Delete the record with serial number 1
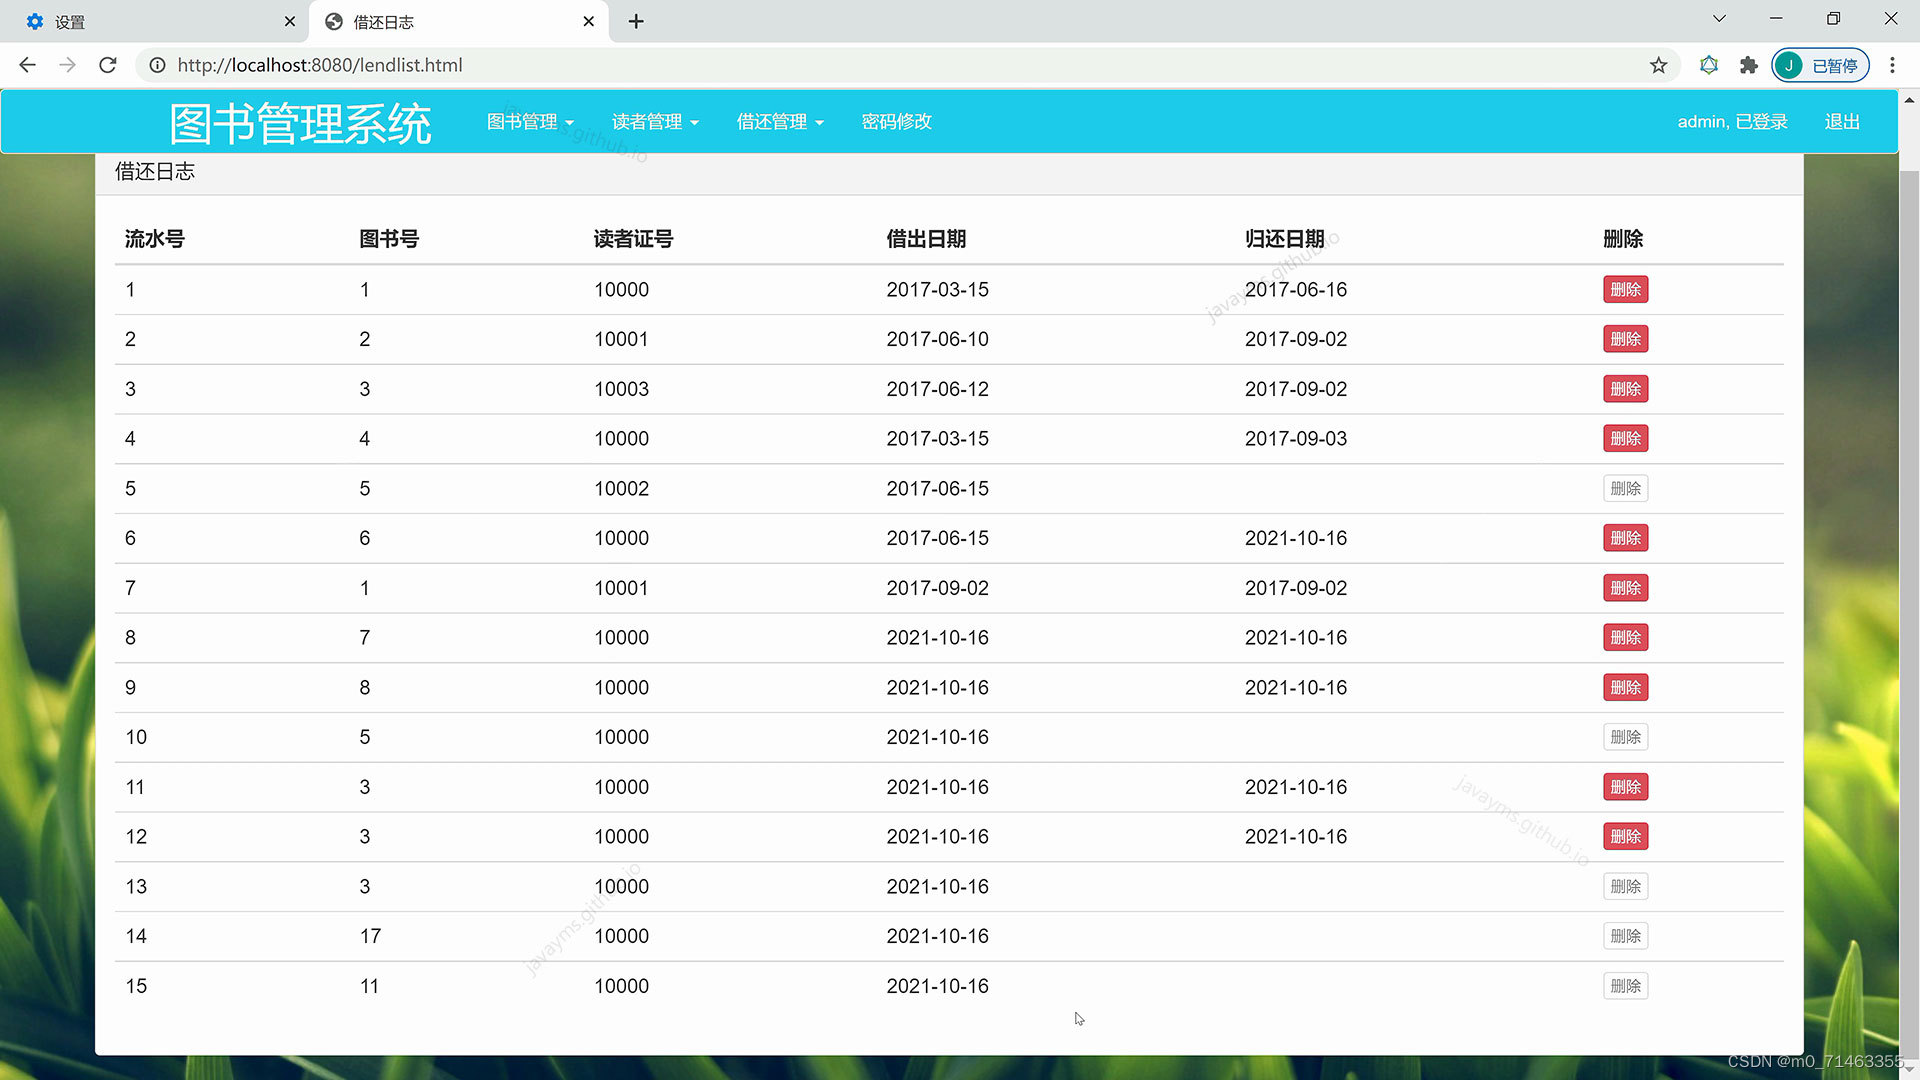The image size is (1920, 1080). [x=1625, y=289]
